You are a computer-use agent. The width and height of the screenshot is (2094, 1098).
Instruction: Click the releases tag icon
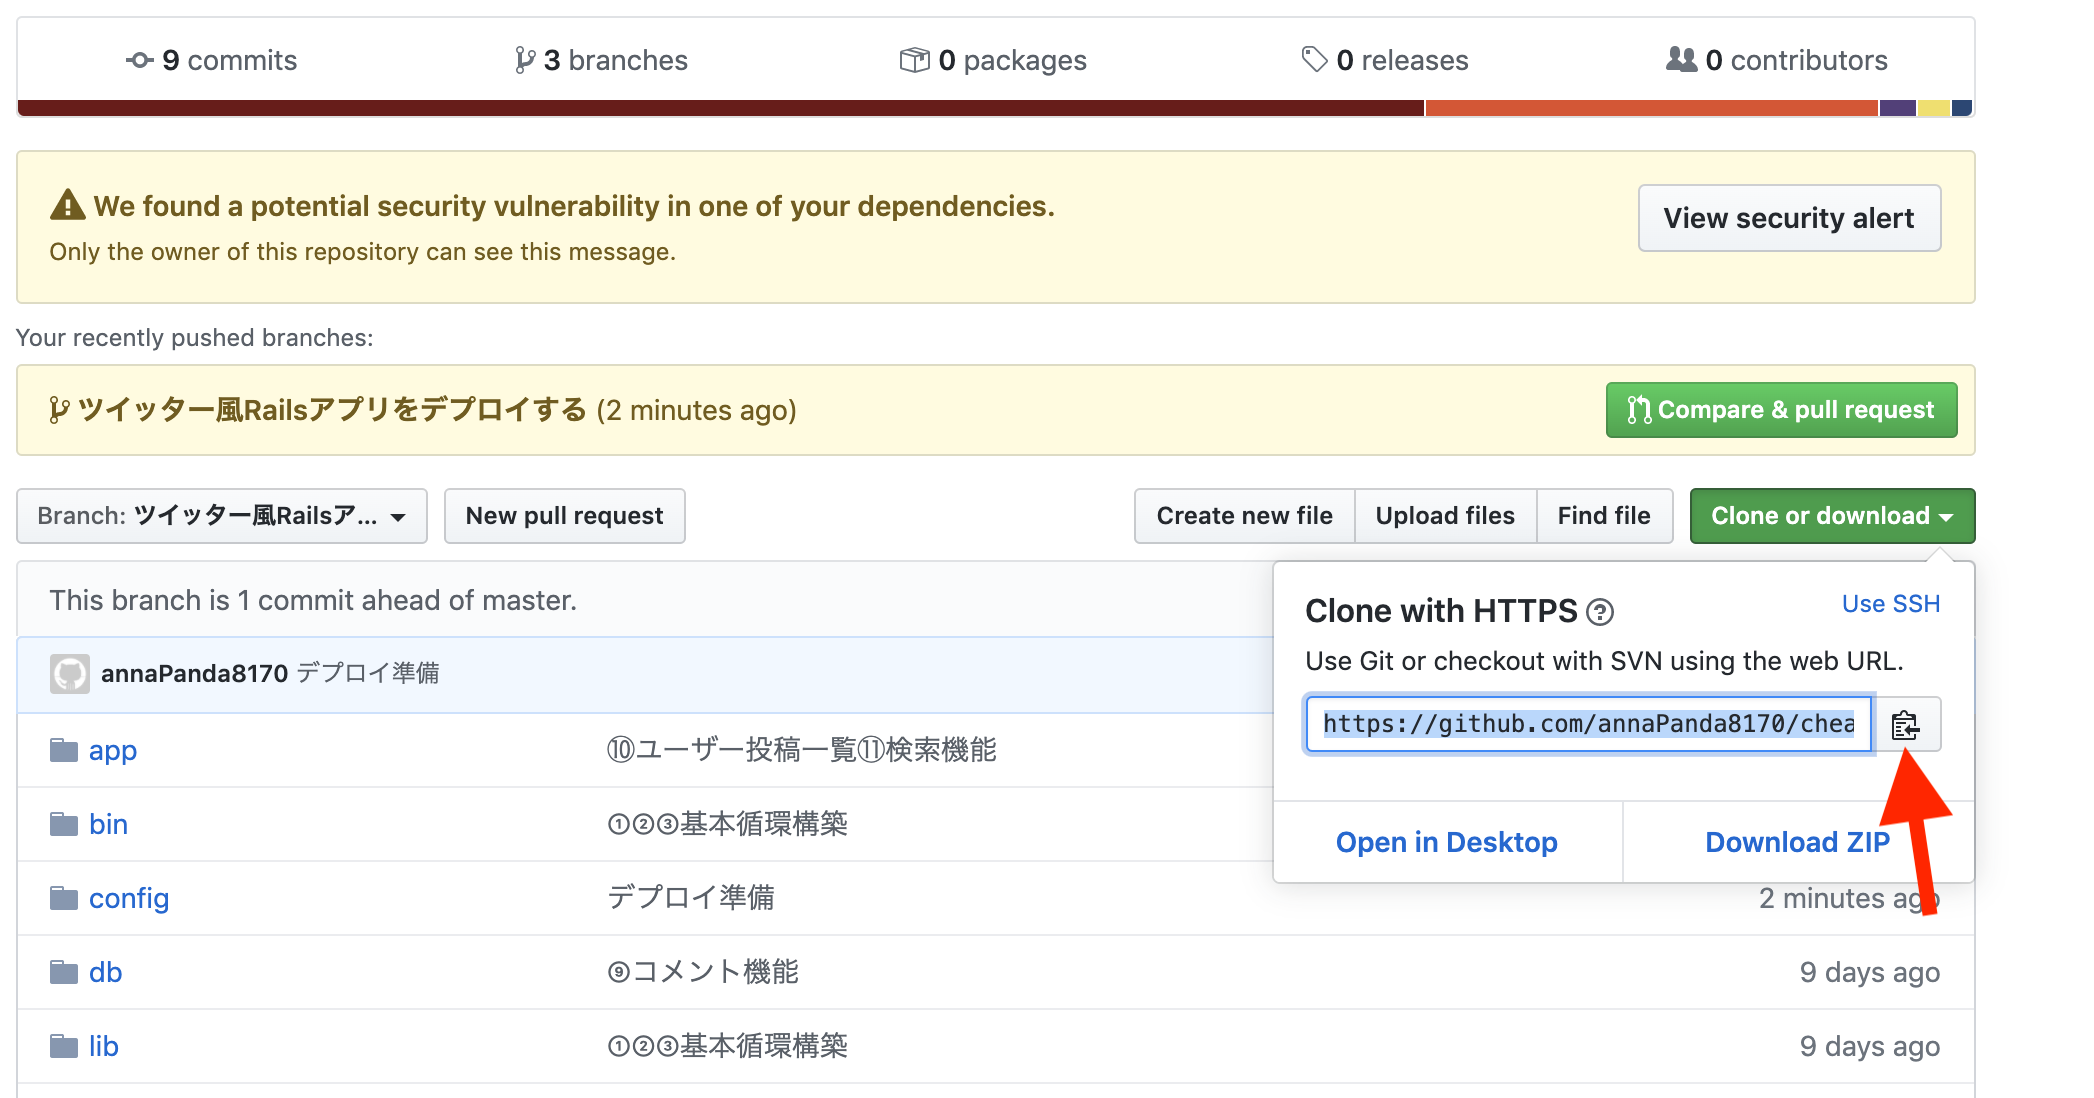(x=1314, y=59)
